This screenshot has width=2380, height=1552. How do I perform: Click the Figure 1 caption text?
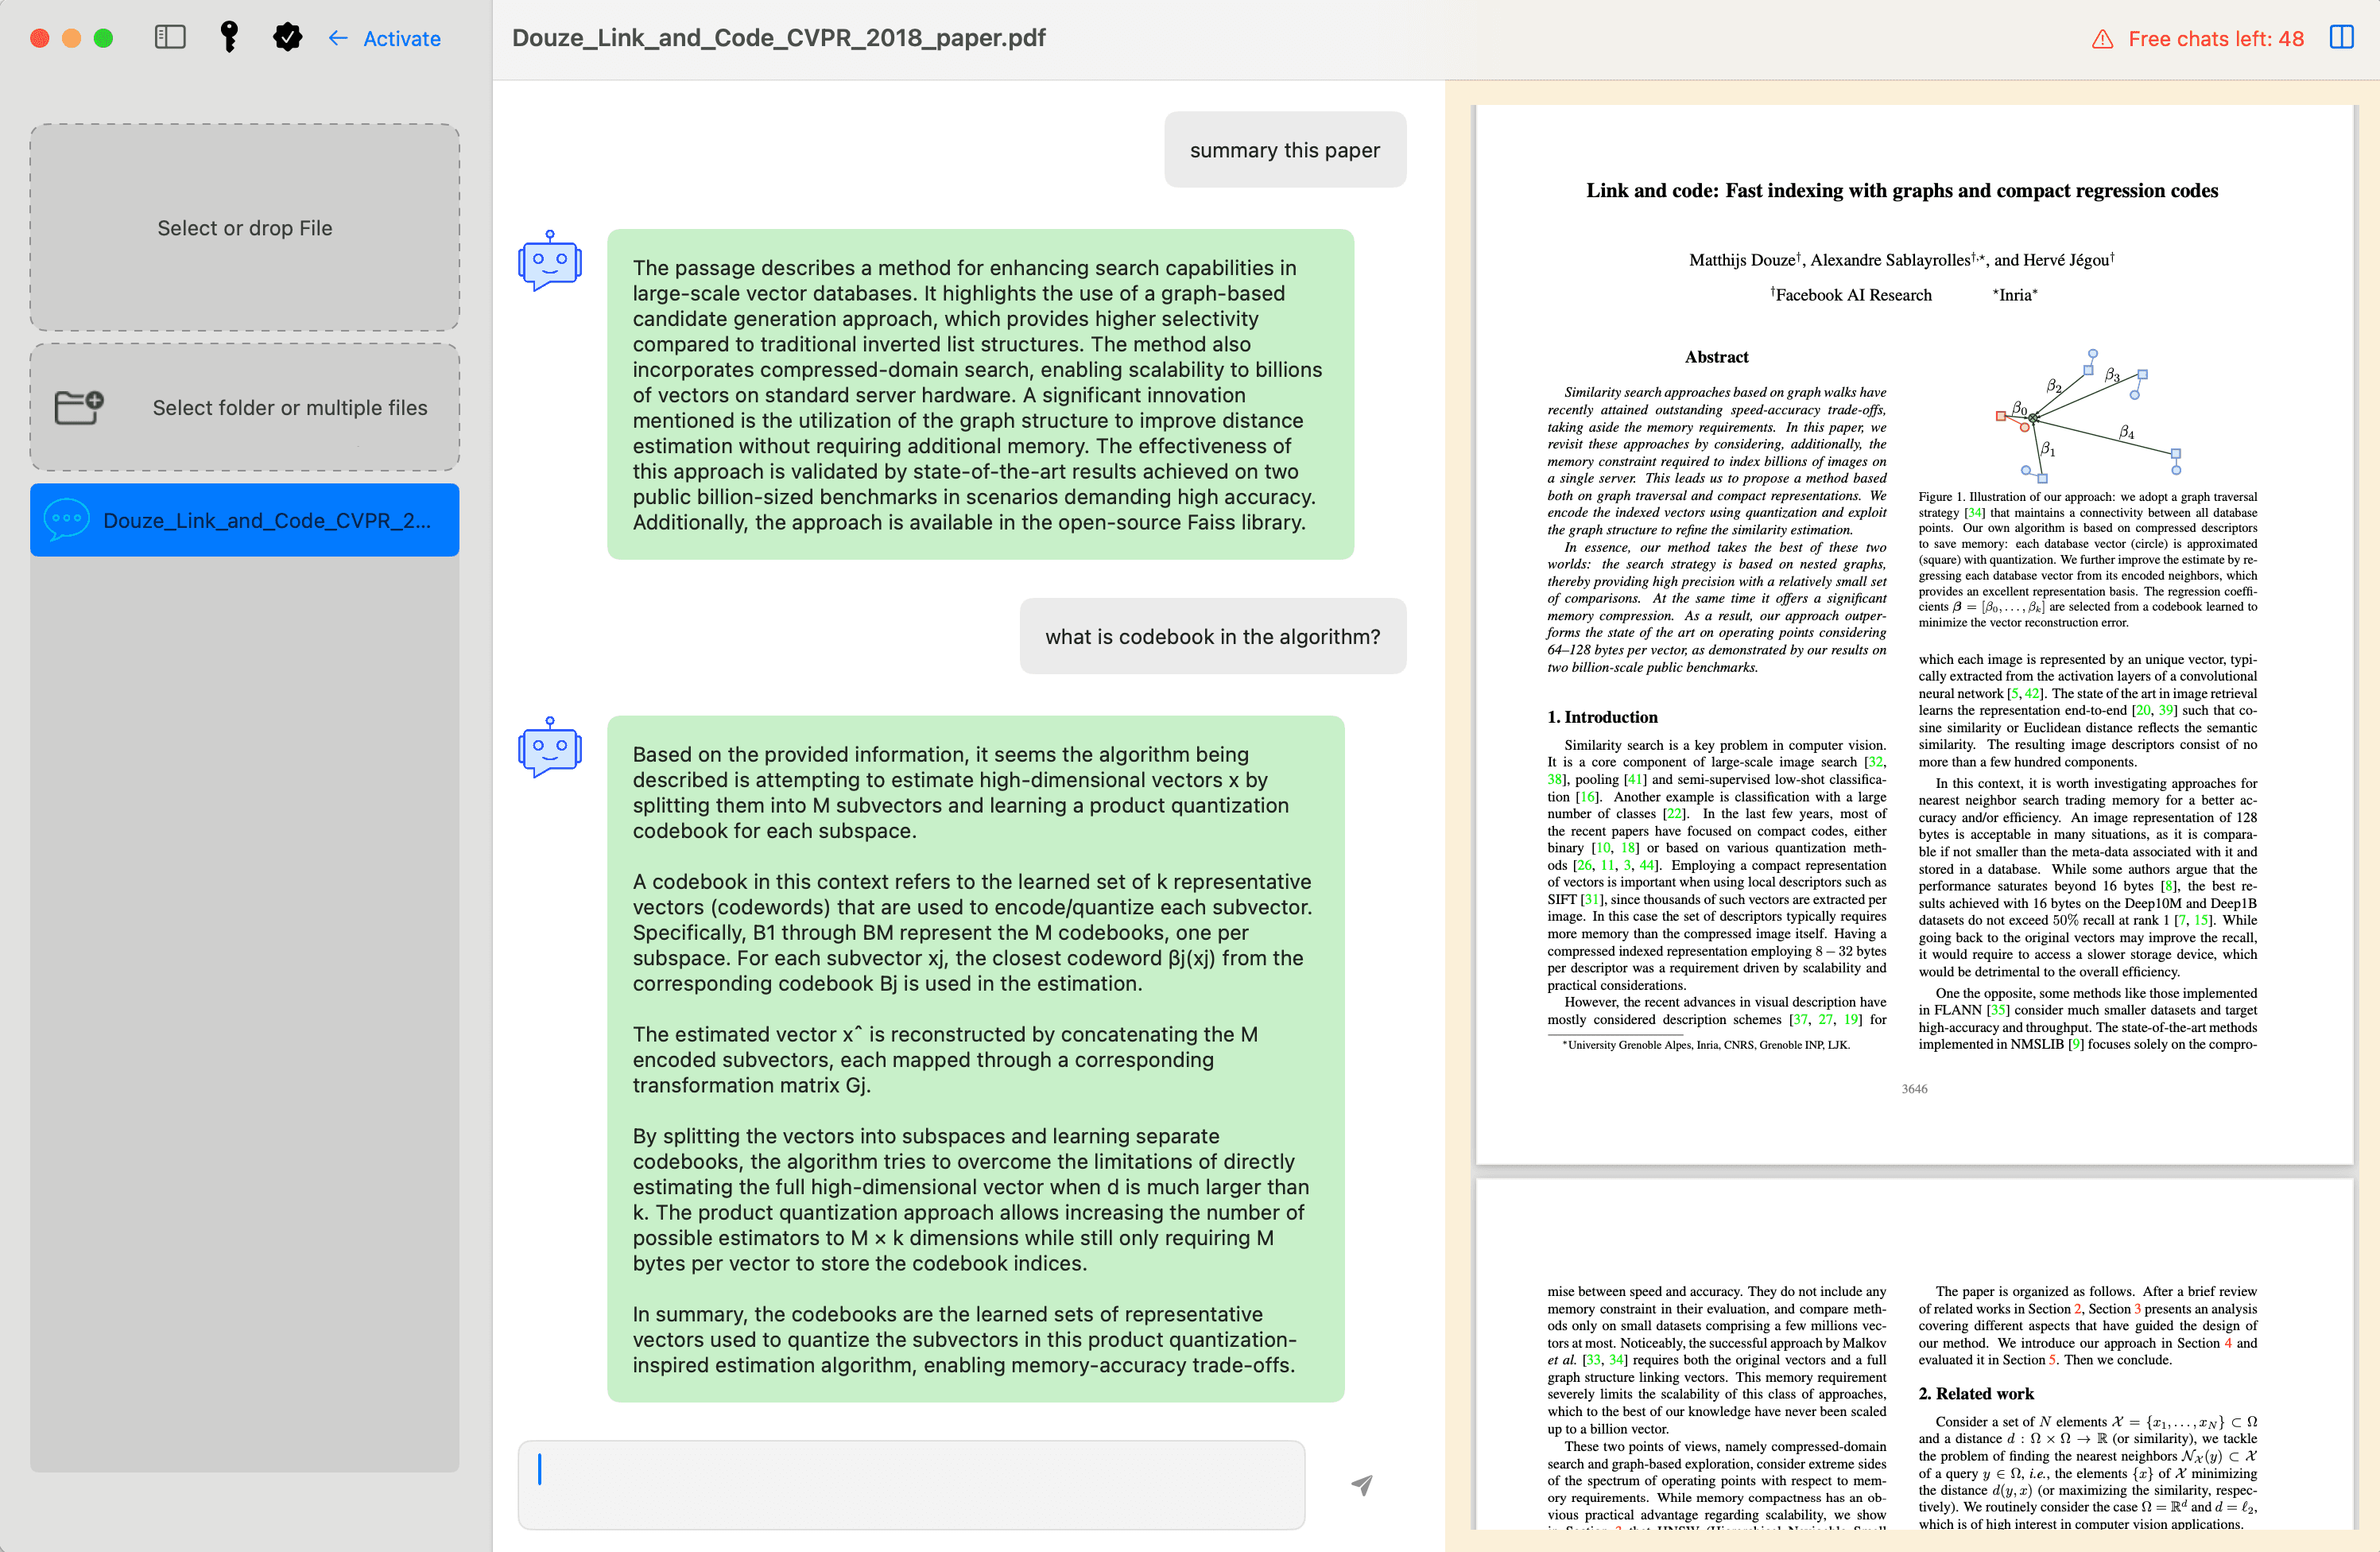coord(2087,559)
